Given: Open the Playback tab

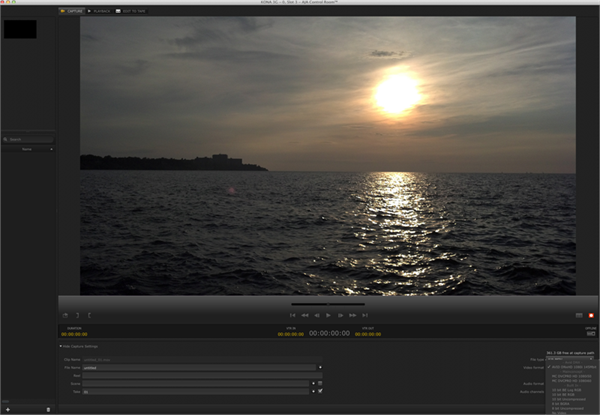Looking at the screenshot, I should 100,11.
